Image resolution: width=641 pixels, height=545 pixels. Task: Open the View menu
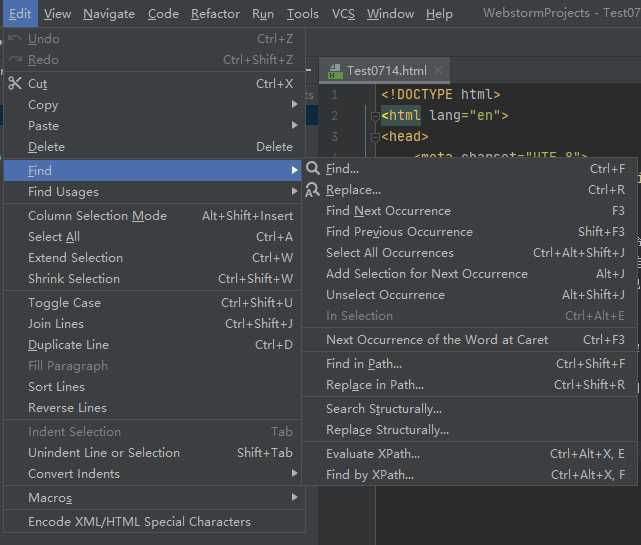pyautogui.click(x=57, y=14)
